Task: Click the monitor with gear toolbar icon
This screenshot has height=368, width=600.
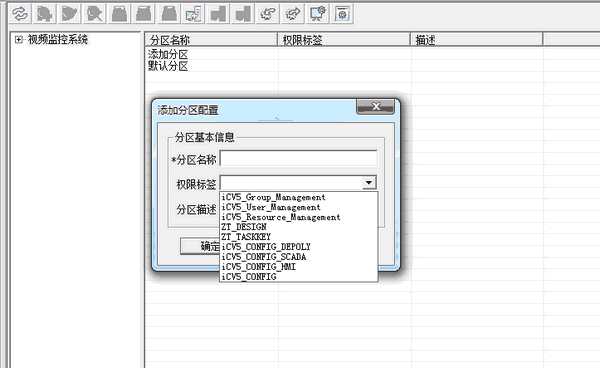Action: tap(317, 14)
